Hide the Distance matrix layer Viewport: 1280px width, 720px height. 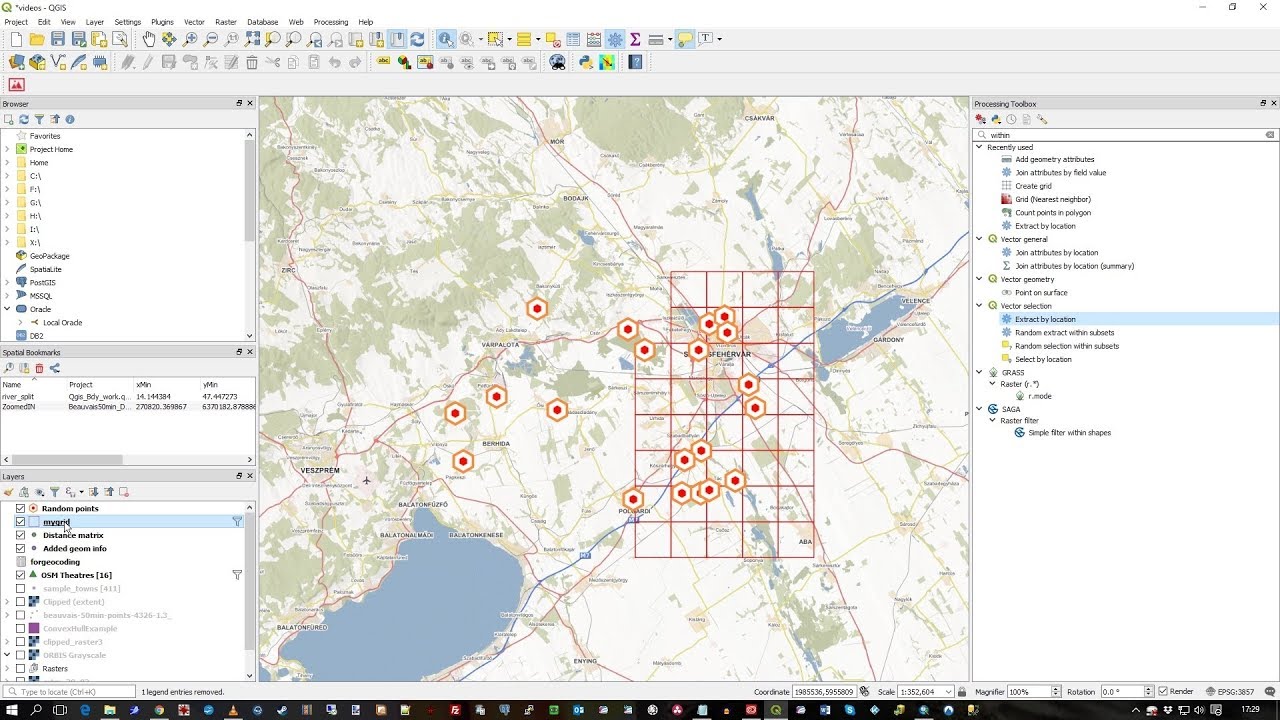[20, 535]
